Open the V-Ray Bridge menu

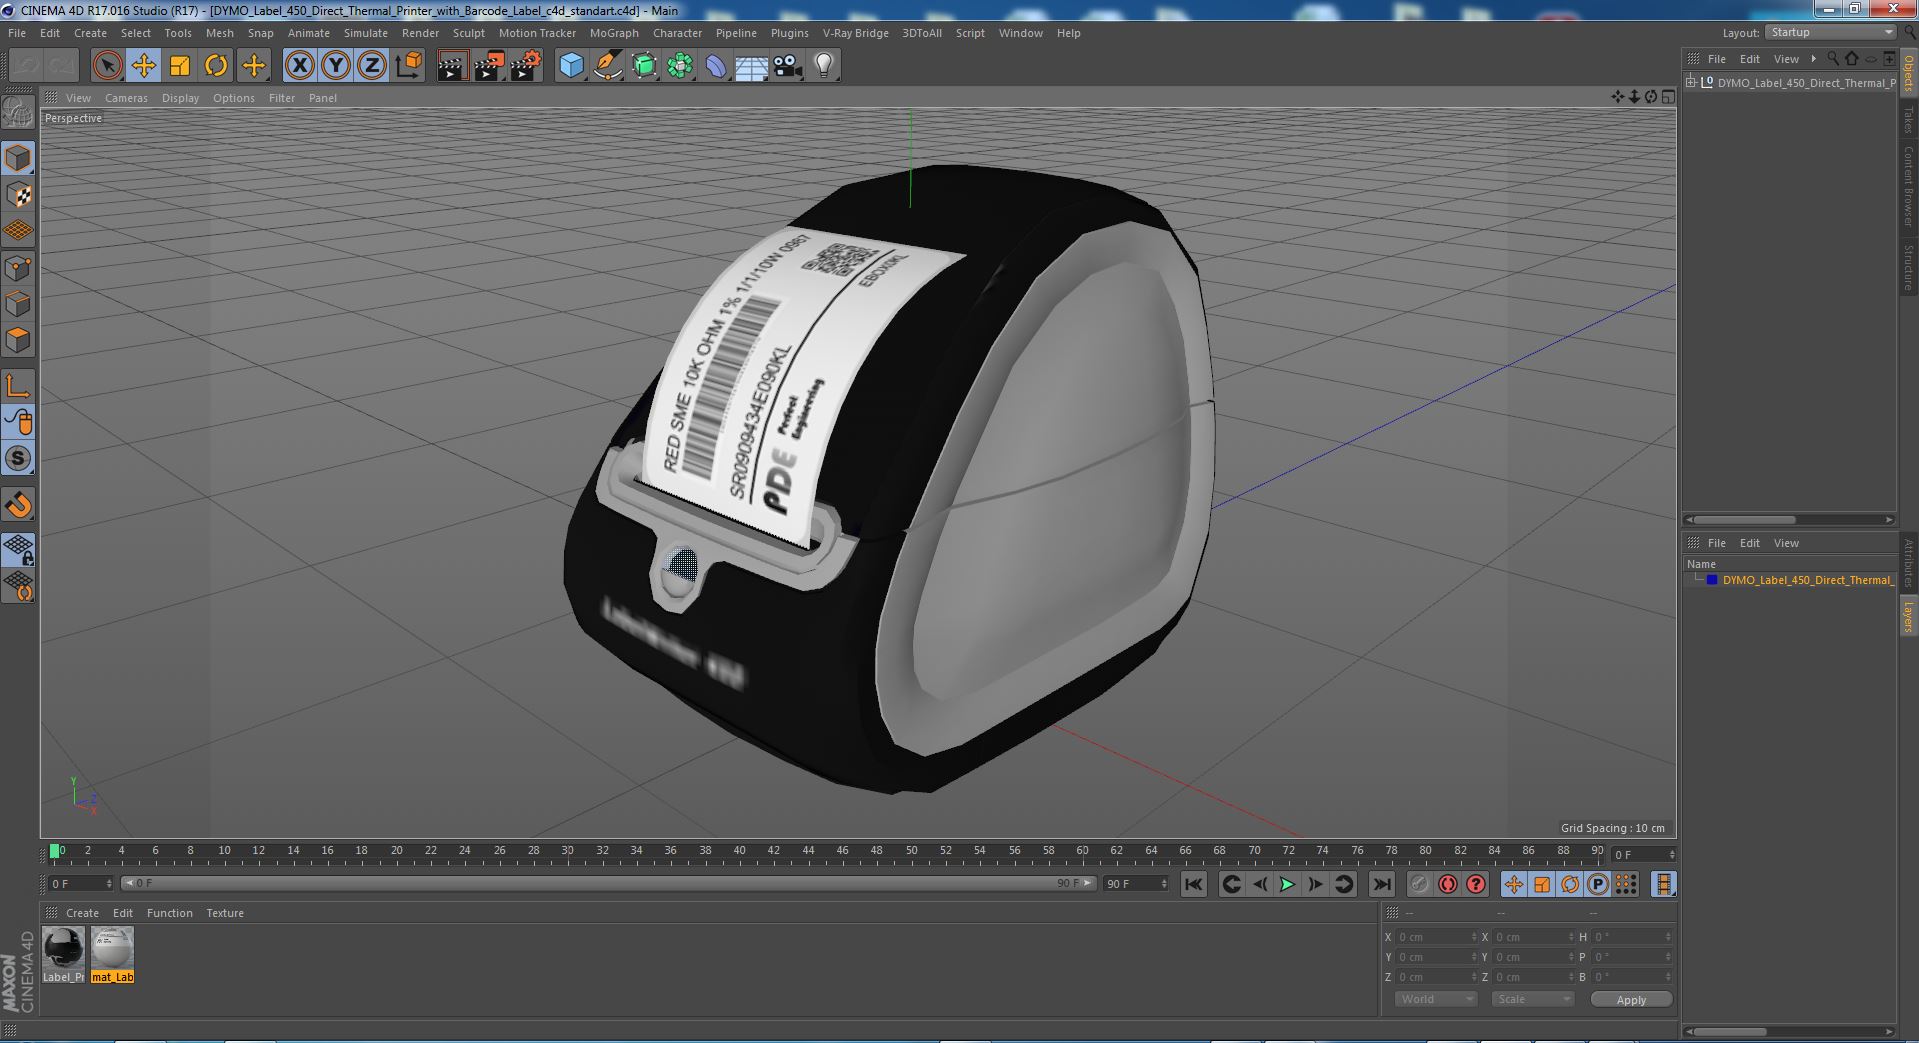tap(856, 33)
